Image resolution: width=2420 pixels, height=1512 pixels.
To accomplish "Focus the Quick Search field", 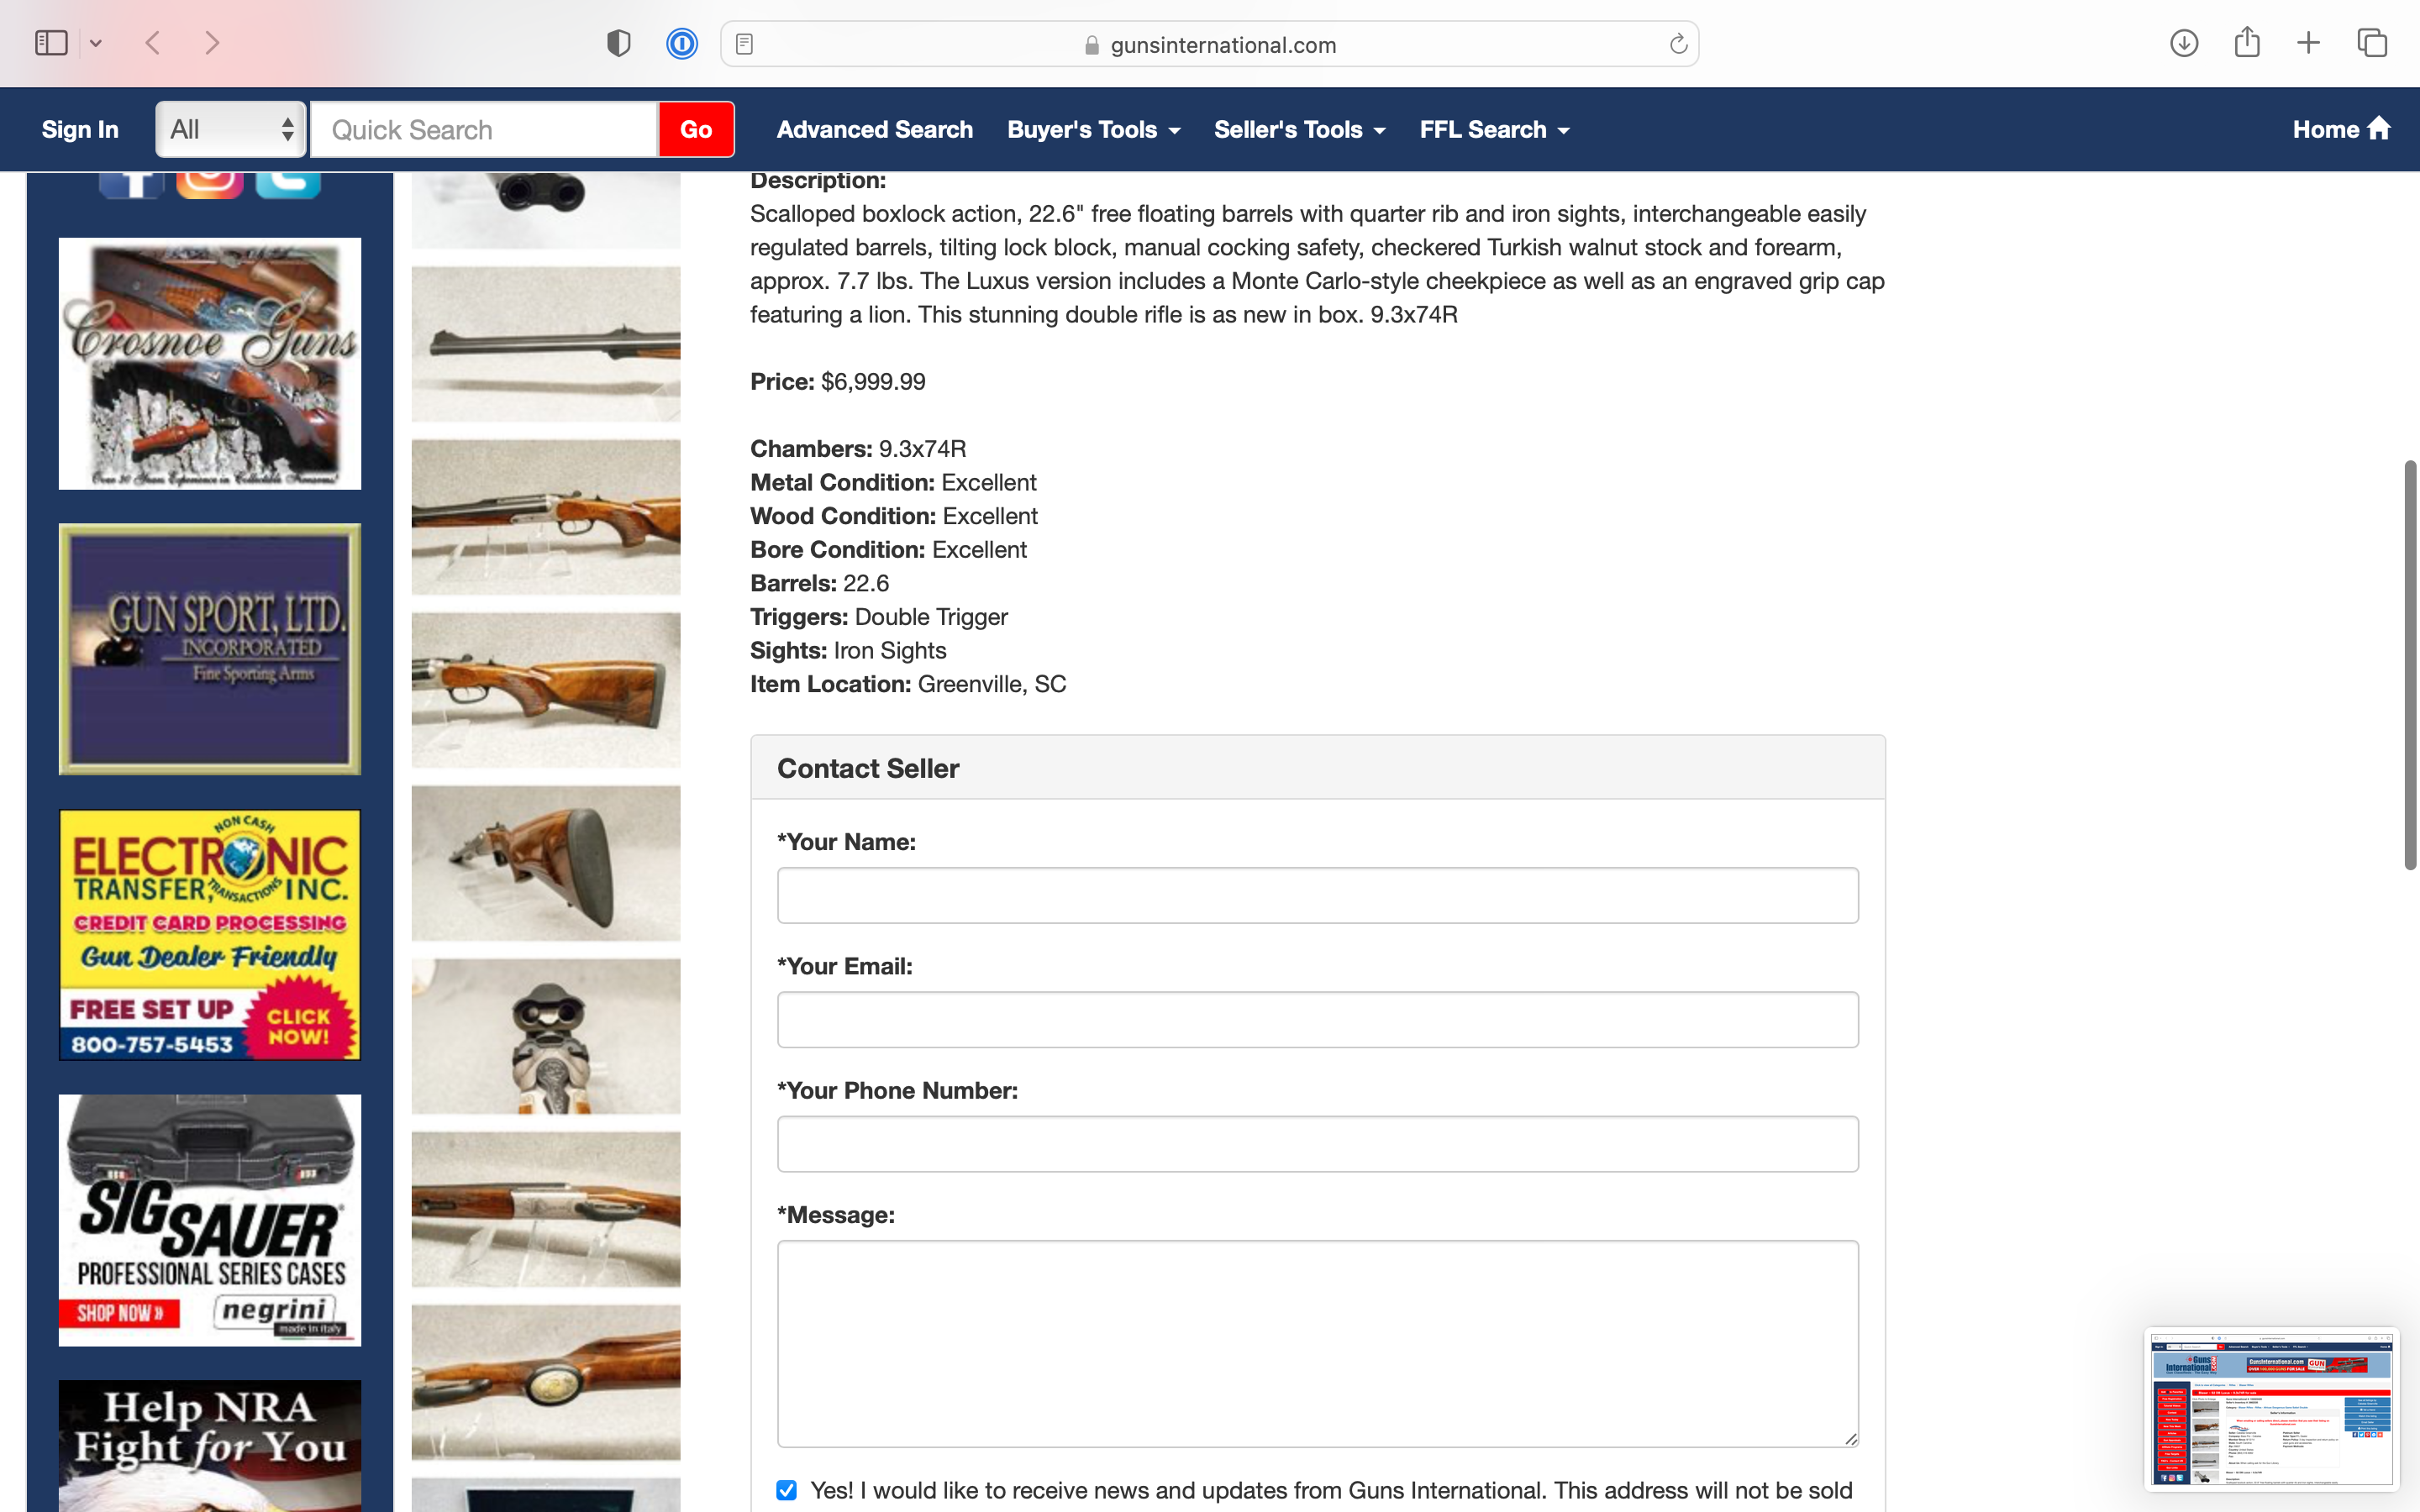I will (x=484, y=129).
